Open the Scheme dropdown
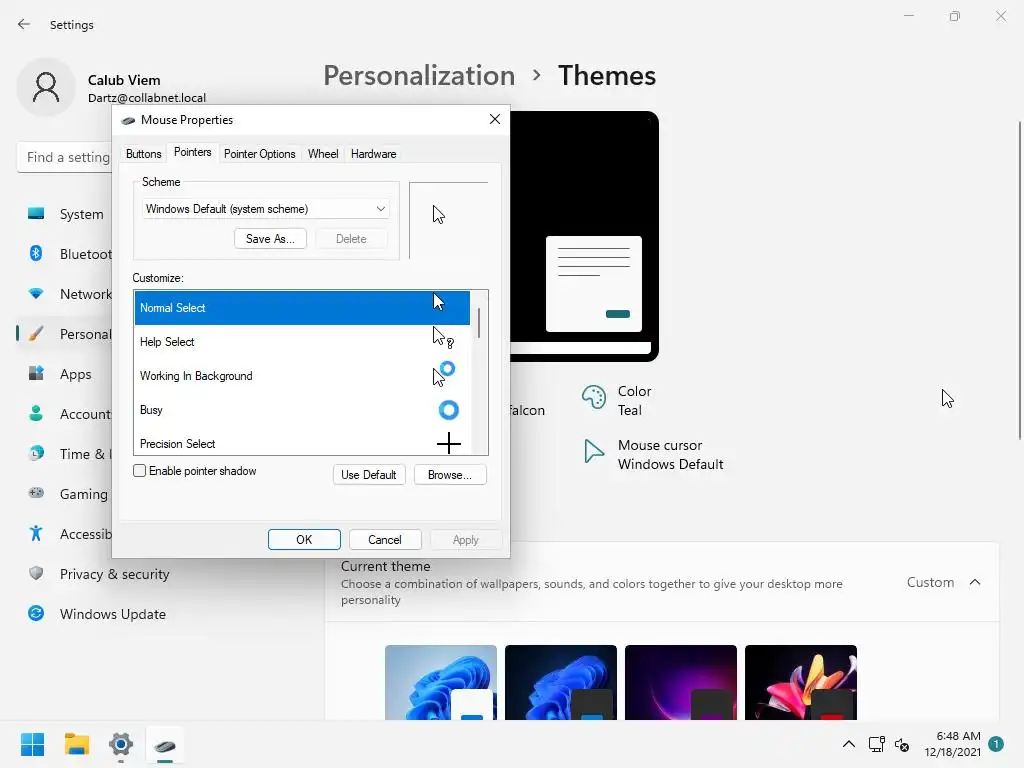Image resolution: width=1024 pixels, height=768 pixels. click(265, 209)
